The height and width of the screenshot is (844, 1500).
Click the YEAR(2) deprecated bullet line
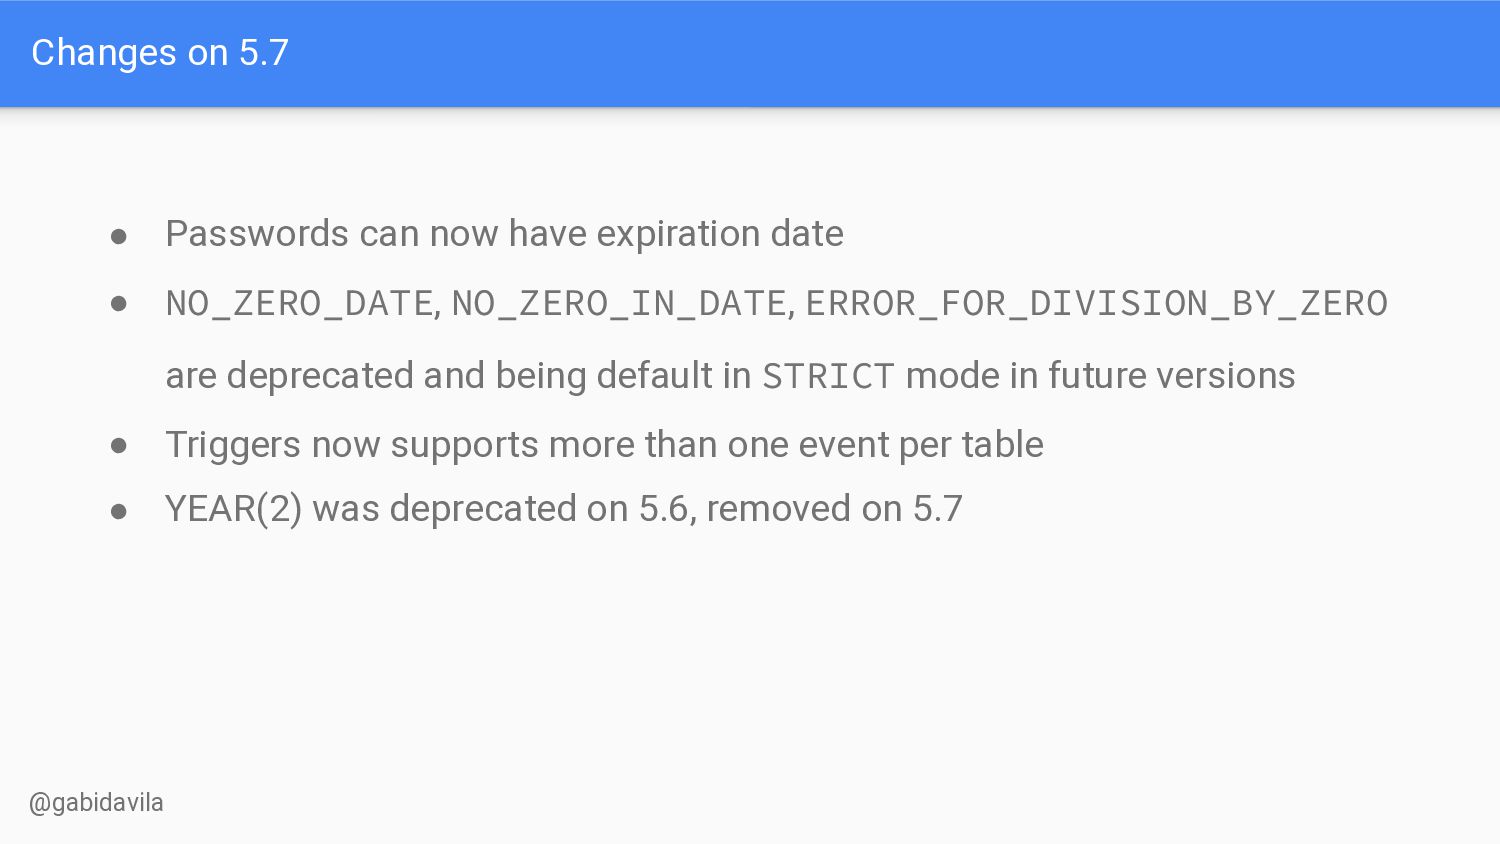(564, 509)
